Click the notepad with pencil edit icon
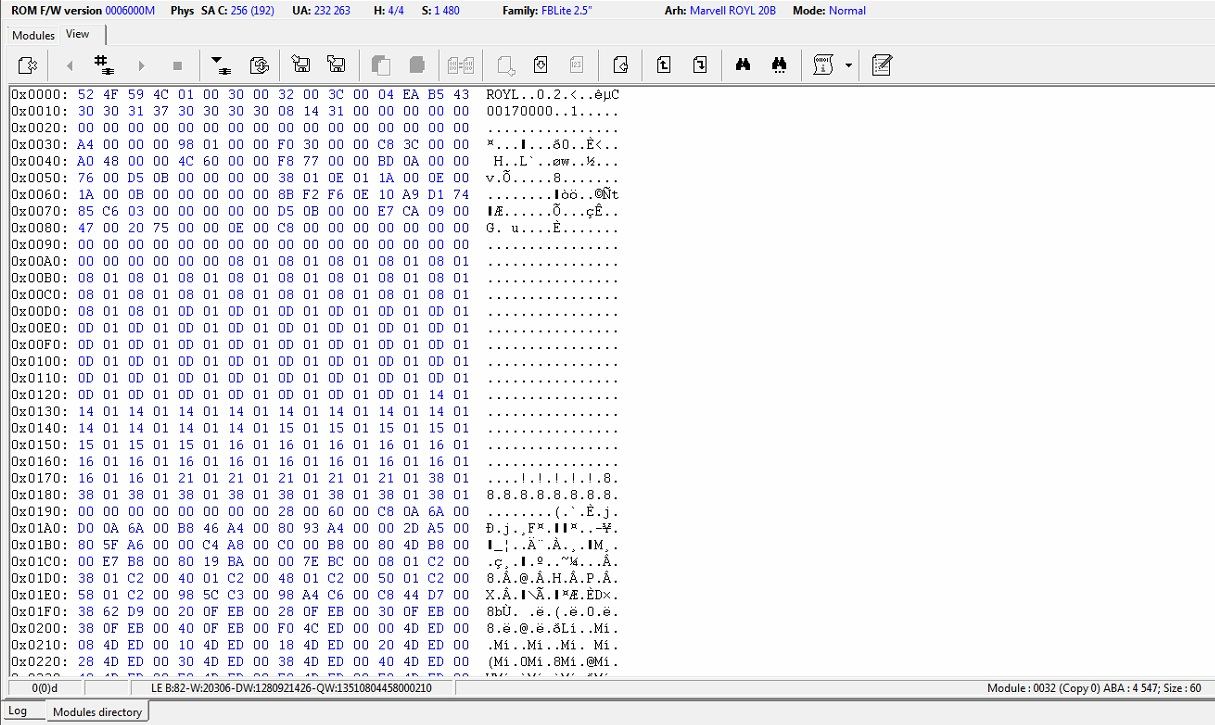This screenshot has height=725, width=1215. tap(881, 65)
